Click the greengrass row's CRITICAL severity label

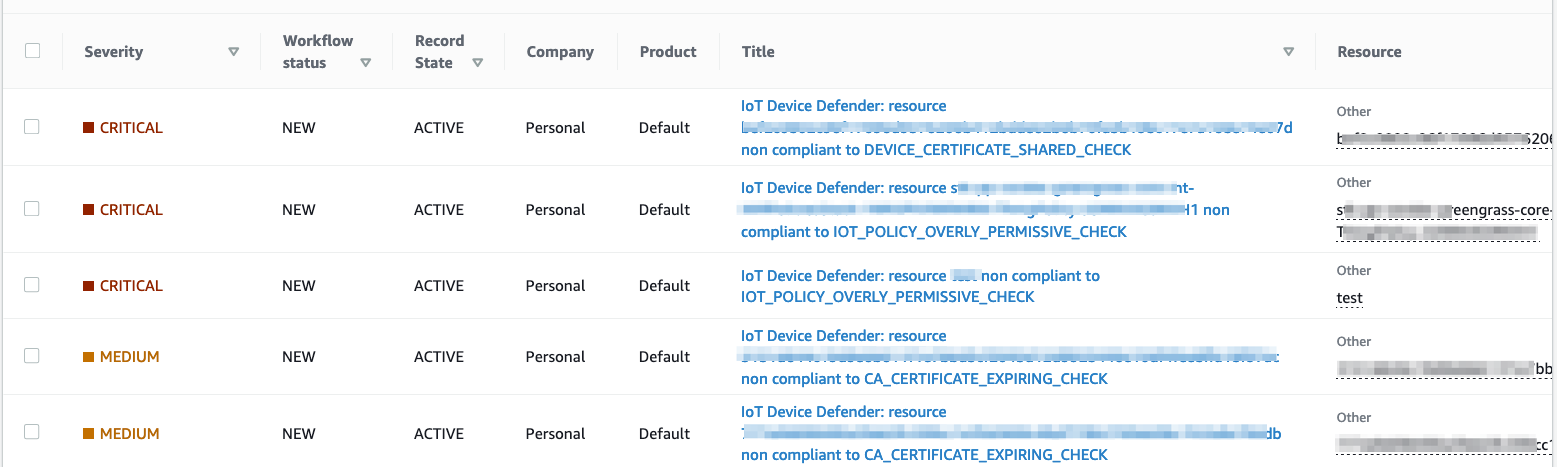pos(122,210)
